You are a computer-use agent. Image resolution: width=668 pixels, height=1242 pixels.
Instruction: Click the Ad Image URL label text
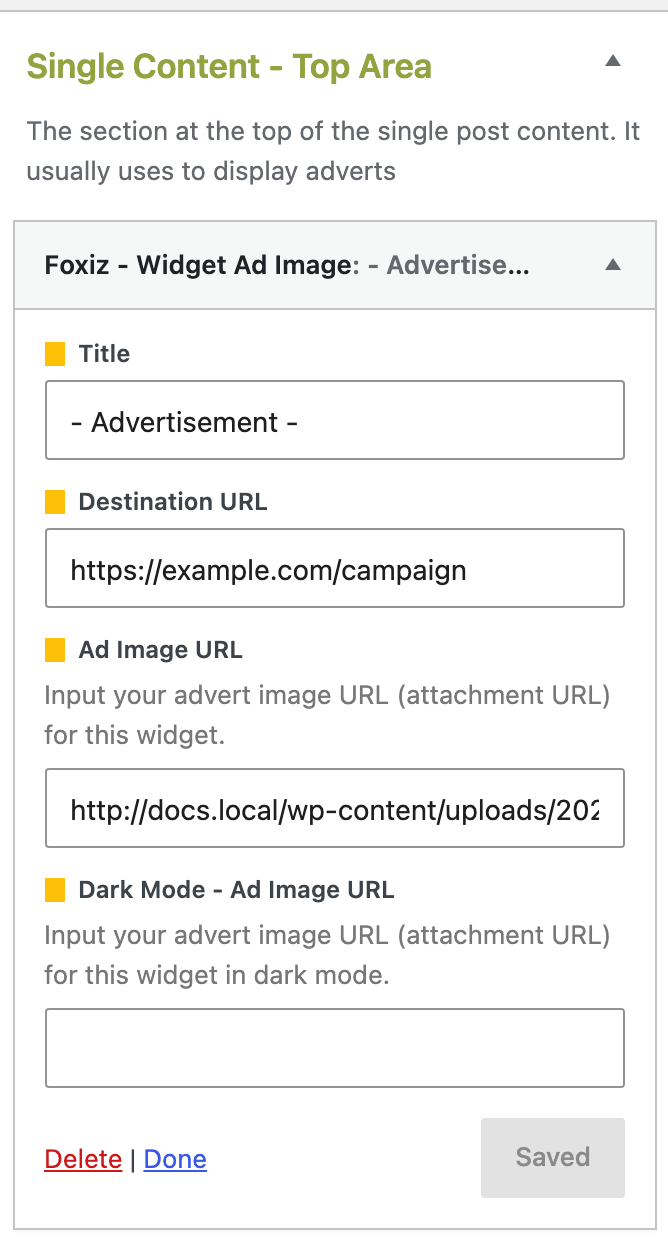[161, 650]
